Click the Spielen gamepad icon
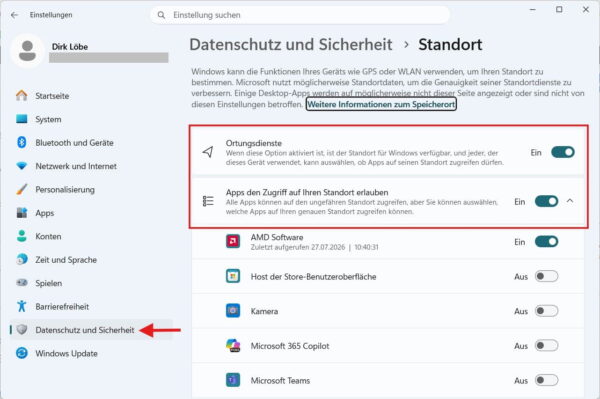The width and height of the screenshot is (600, 399). [22, 283]
